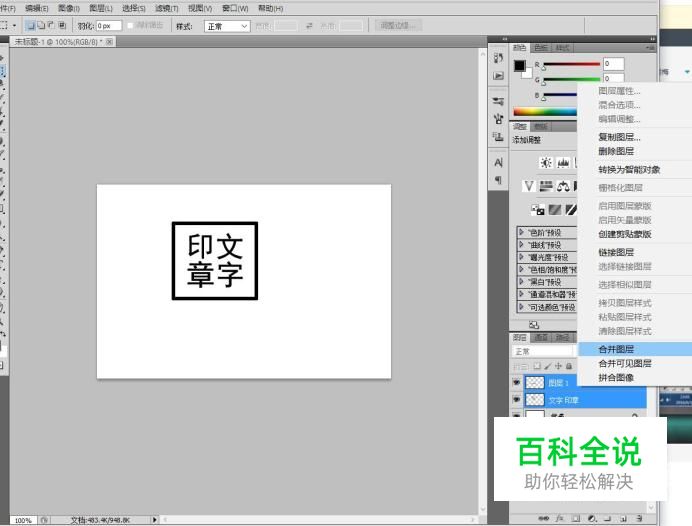Add a Vibrance adjustment 'V' icon
This screenshot has width=692, height=526.
(x=529, y=186)
